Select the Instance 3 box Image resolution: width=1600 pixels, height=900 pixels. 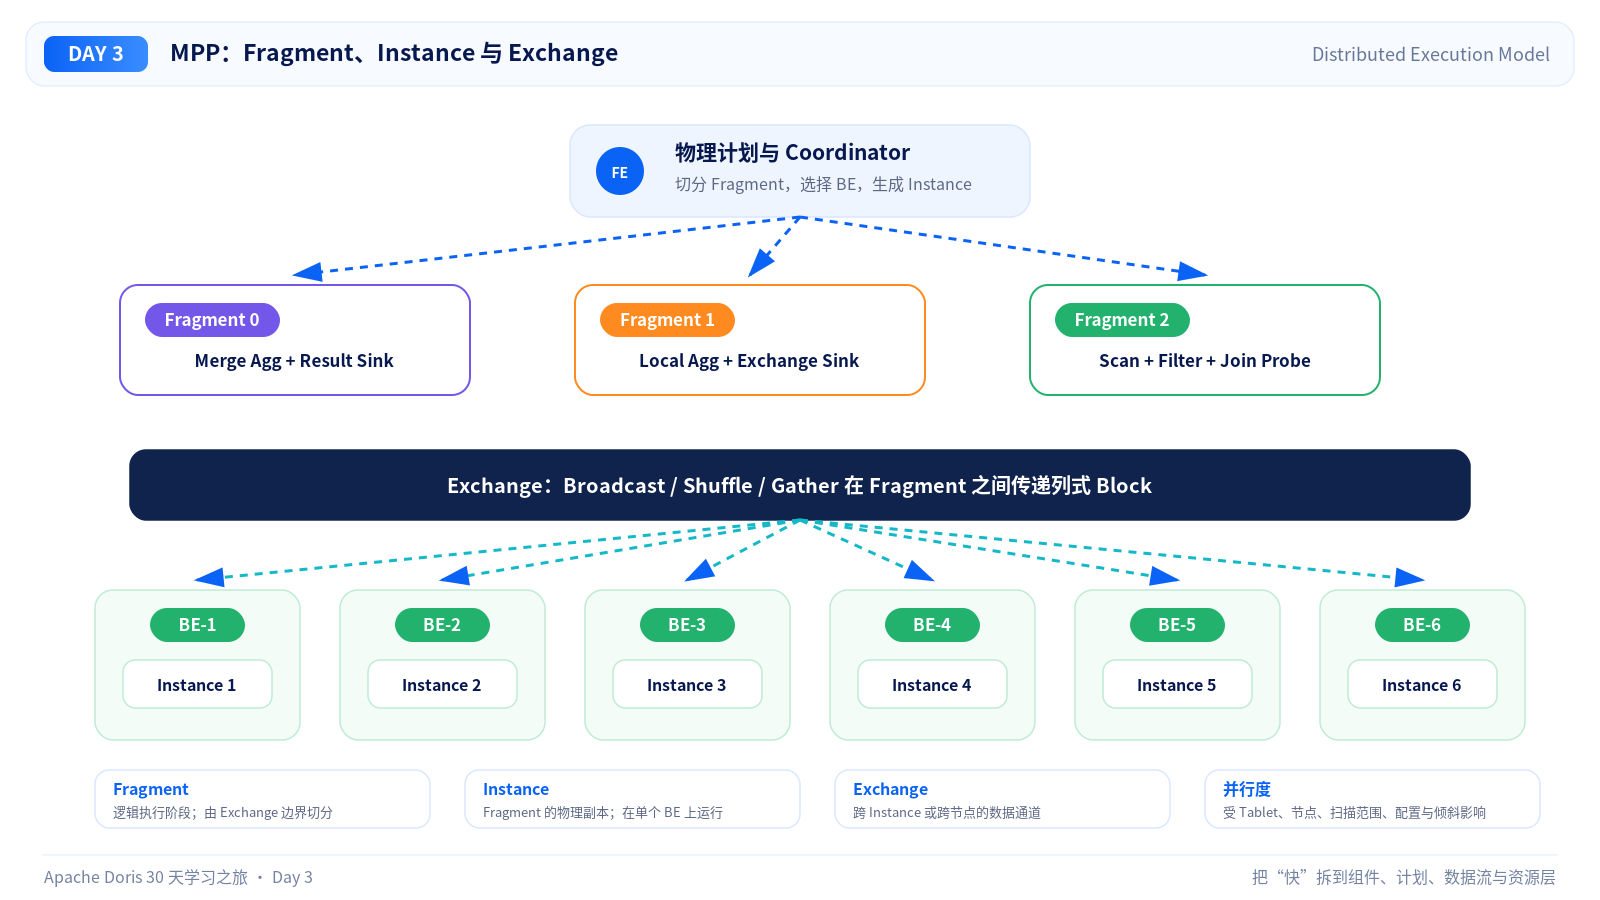click(687, 684)
